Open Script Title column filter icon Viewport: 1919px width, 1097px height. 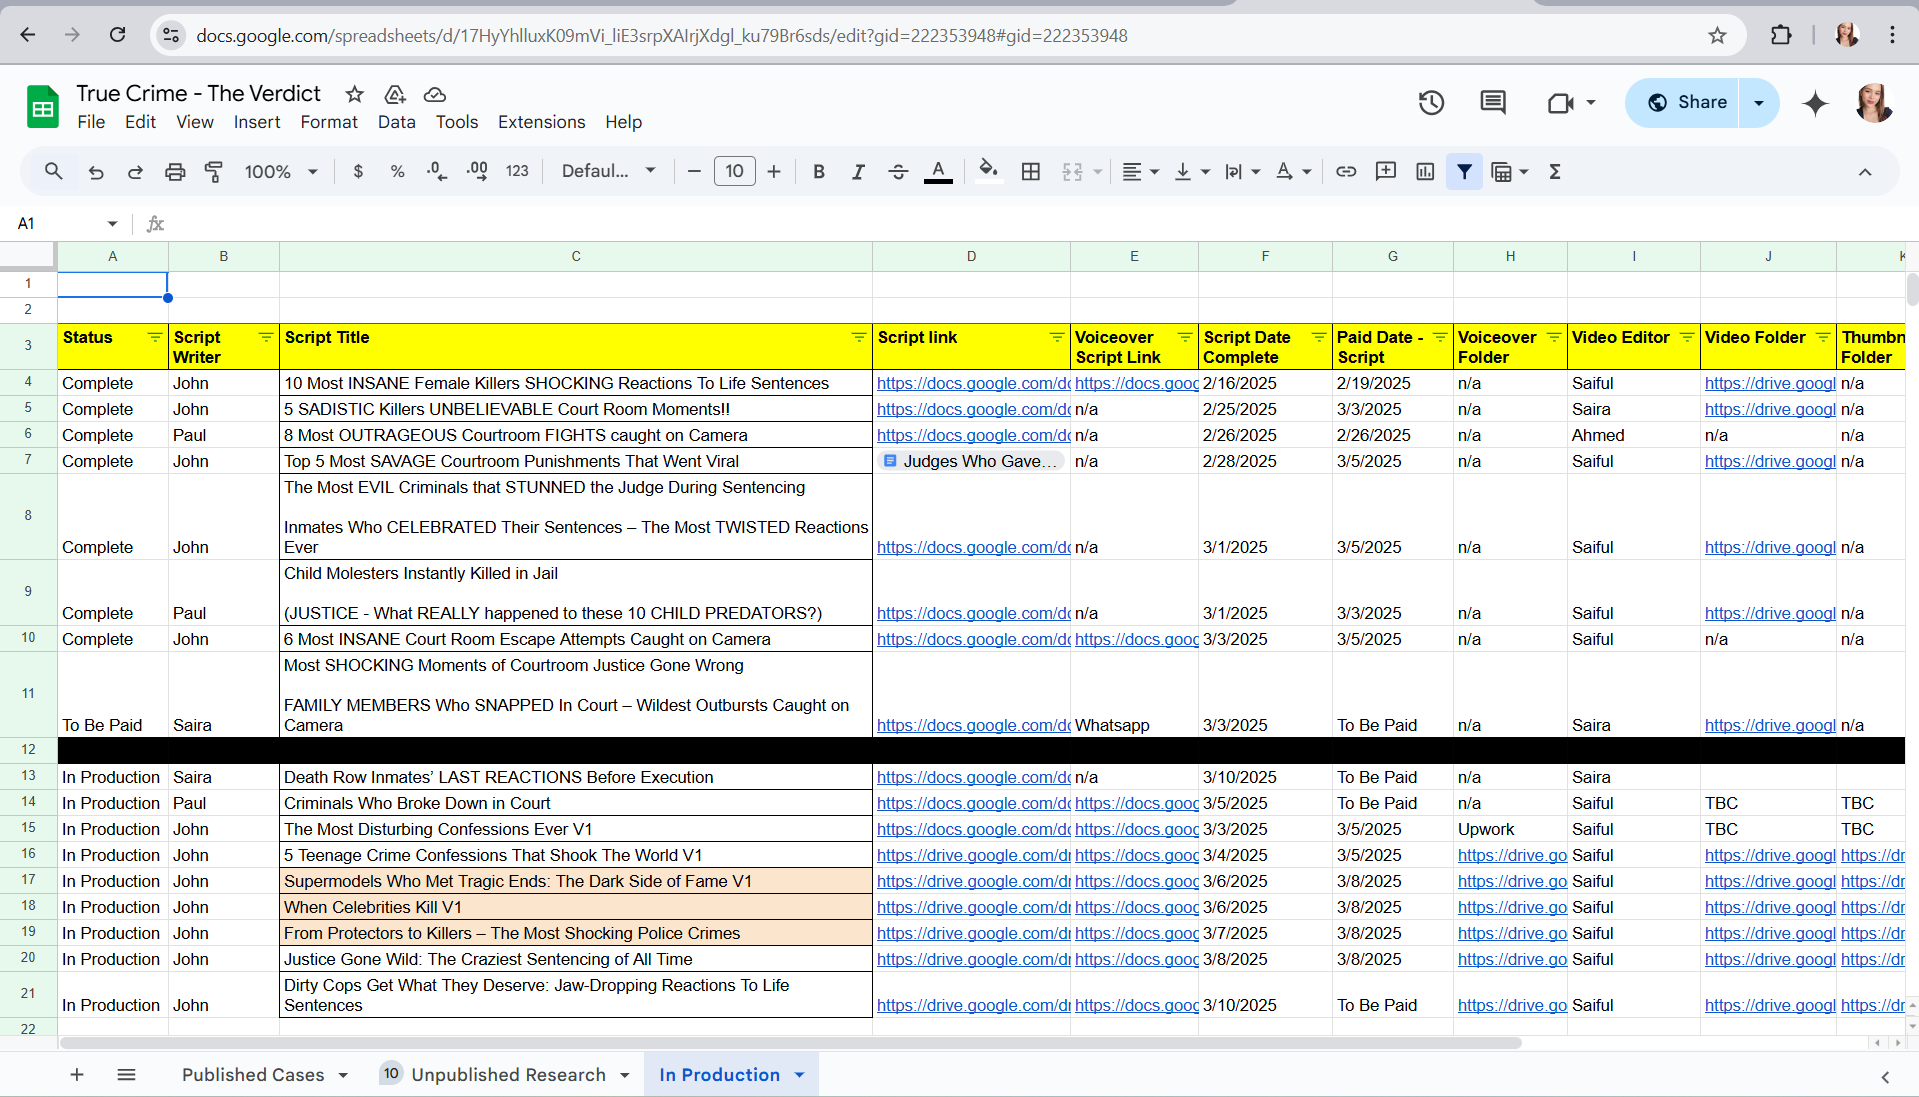859,337
